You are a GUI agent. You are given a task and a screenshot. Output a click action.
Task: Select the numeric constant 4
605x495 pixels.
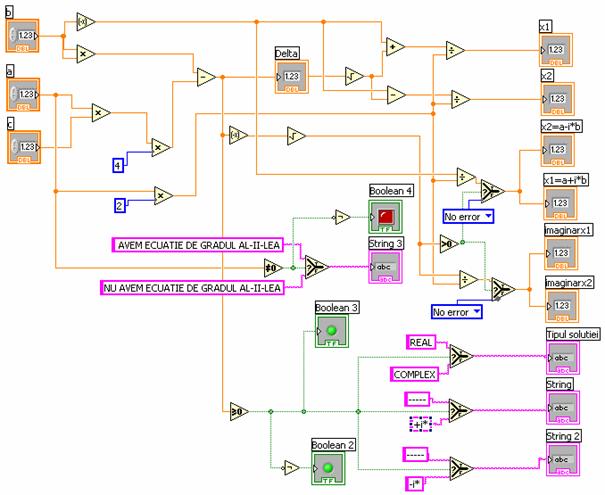pos(118,162)
